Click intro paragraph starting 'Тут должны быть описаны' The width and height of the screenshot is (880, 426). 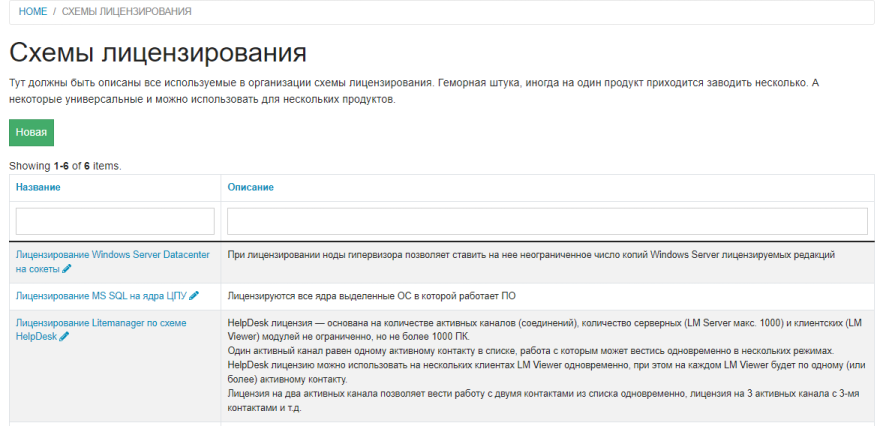(414, 91)
